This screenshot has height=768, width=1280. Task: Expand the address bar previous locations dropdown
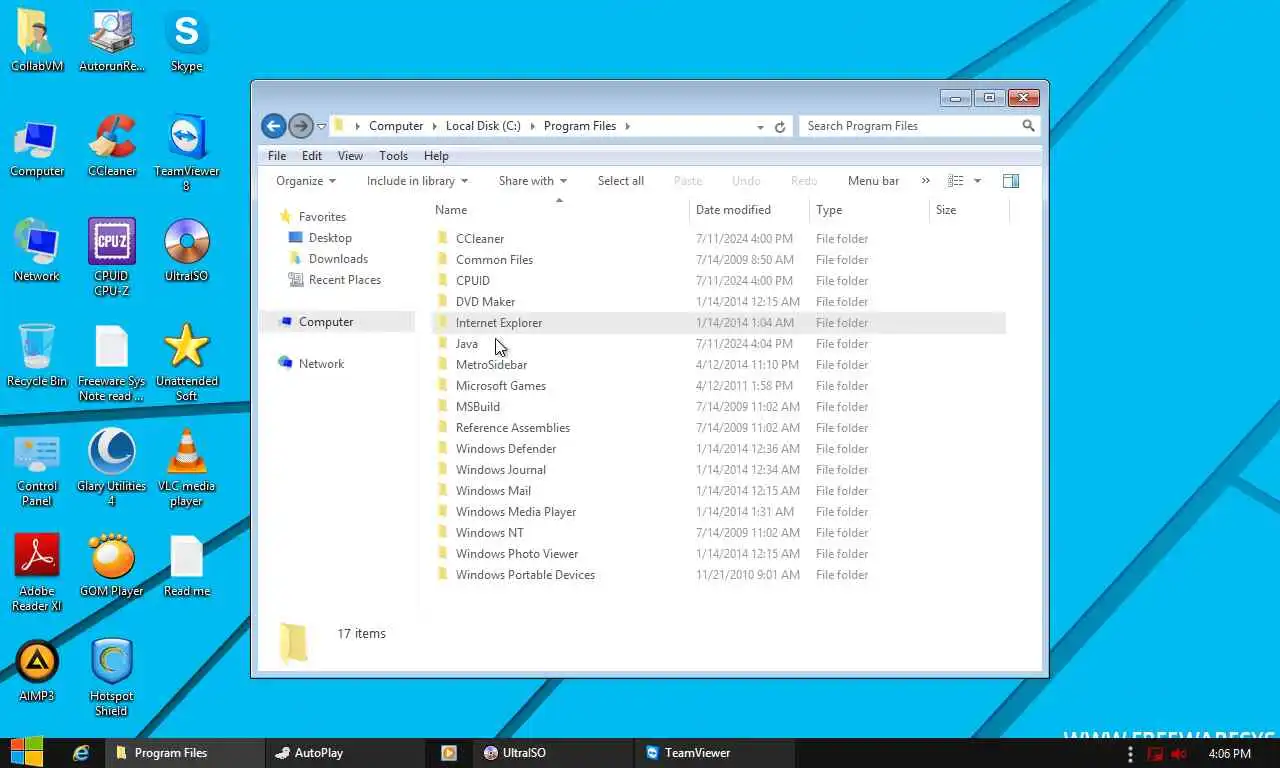pyautogui.click(x=760, y=127)
